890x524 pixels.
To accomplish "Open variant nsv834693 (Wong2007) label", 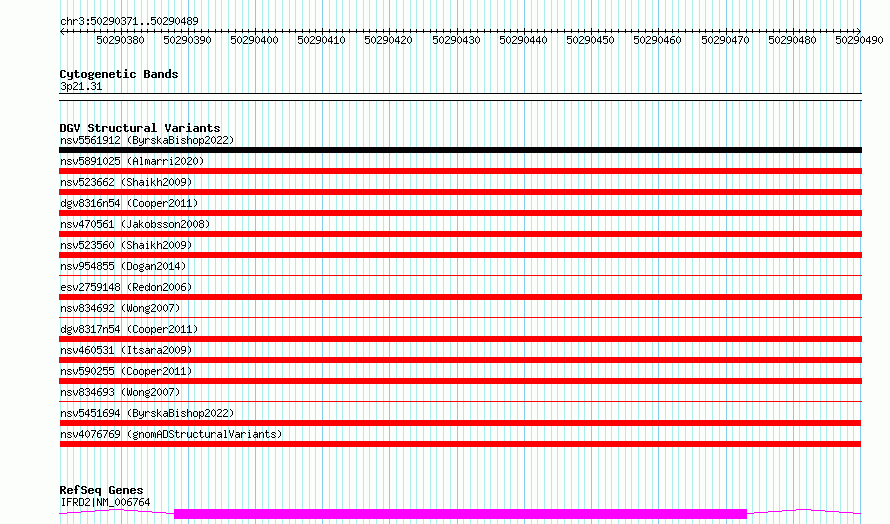I will point(120,392).
